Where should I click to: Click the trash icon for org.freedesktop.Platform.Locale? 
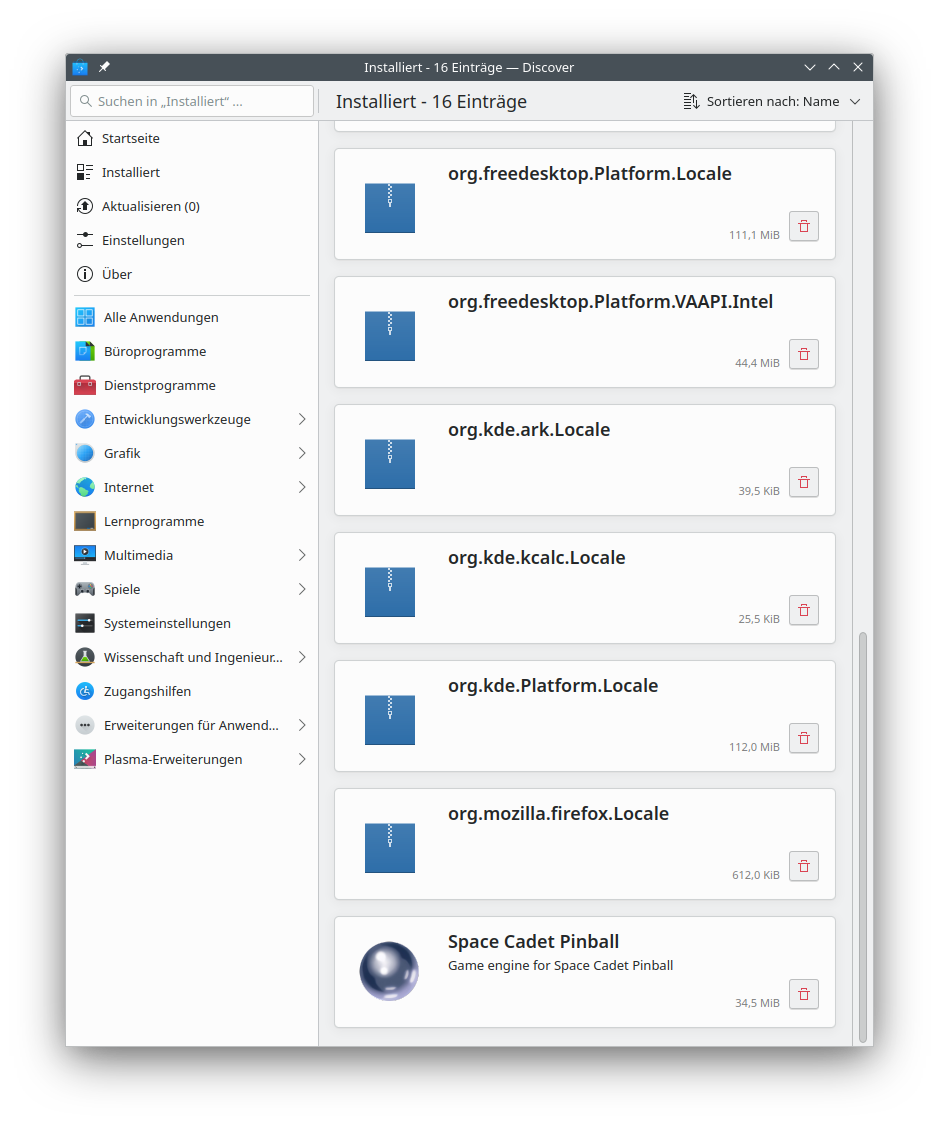804,226
